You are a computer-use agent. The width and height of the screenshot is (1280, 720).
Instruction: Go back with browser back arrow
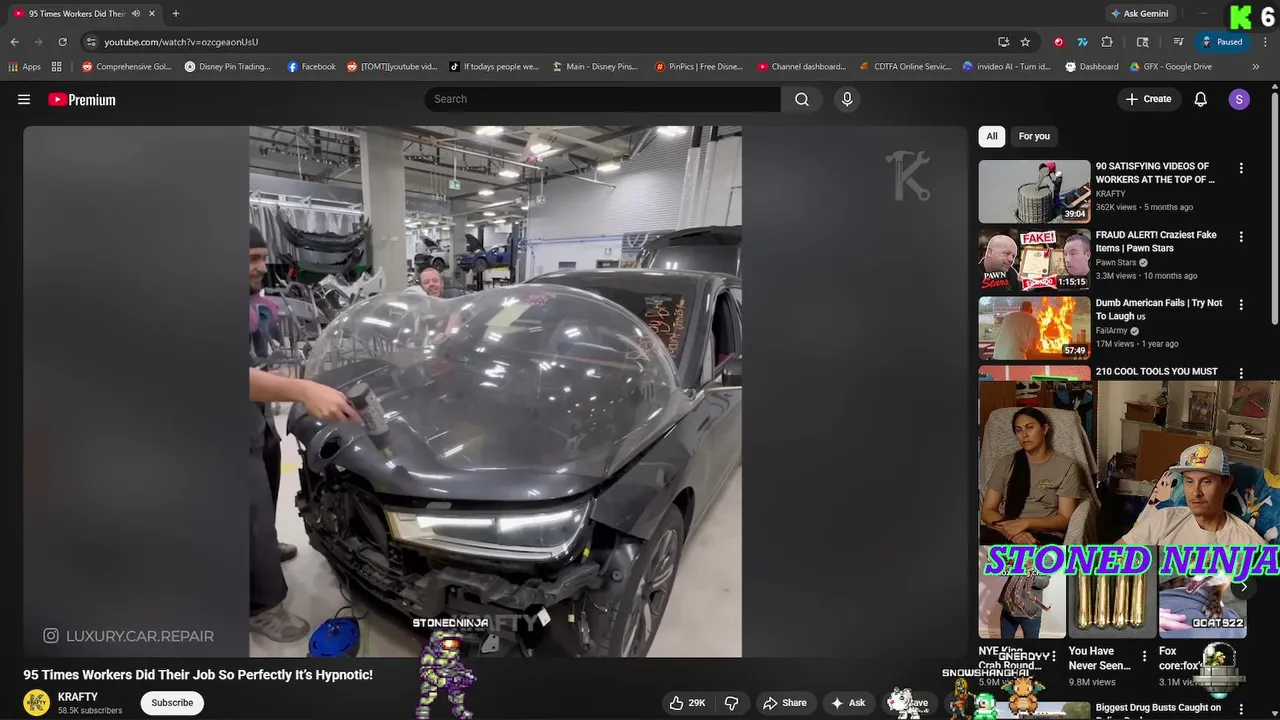coord(14,42)
